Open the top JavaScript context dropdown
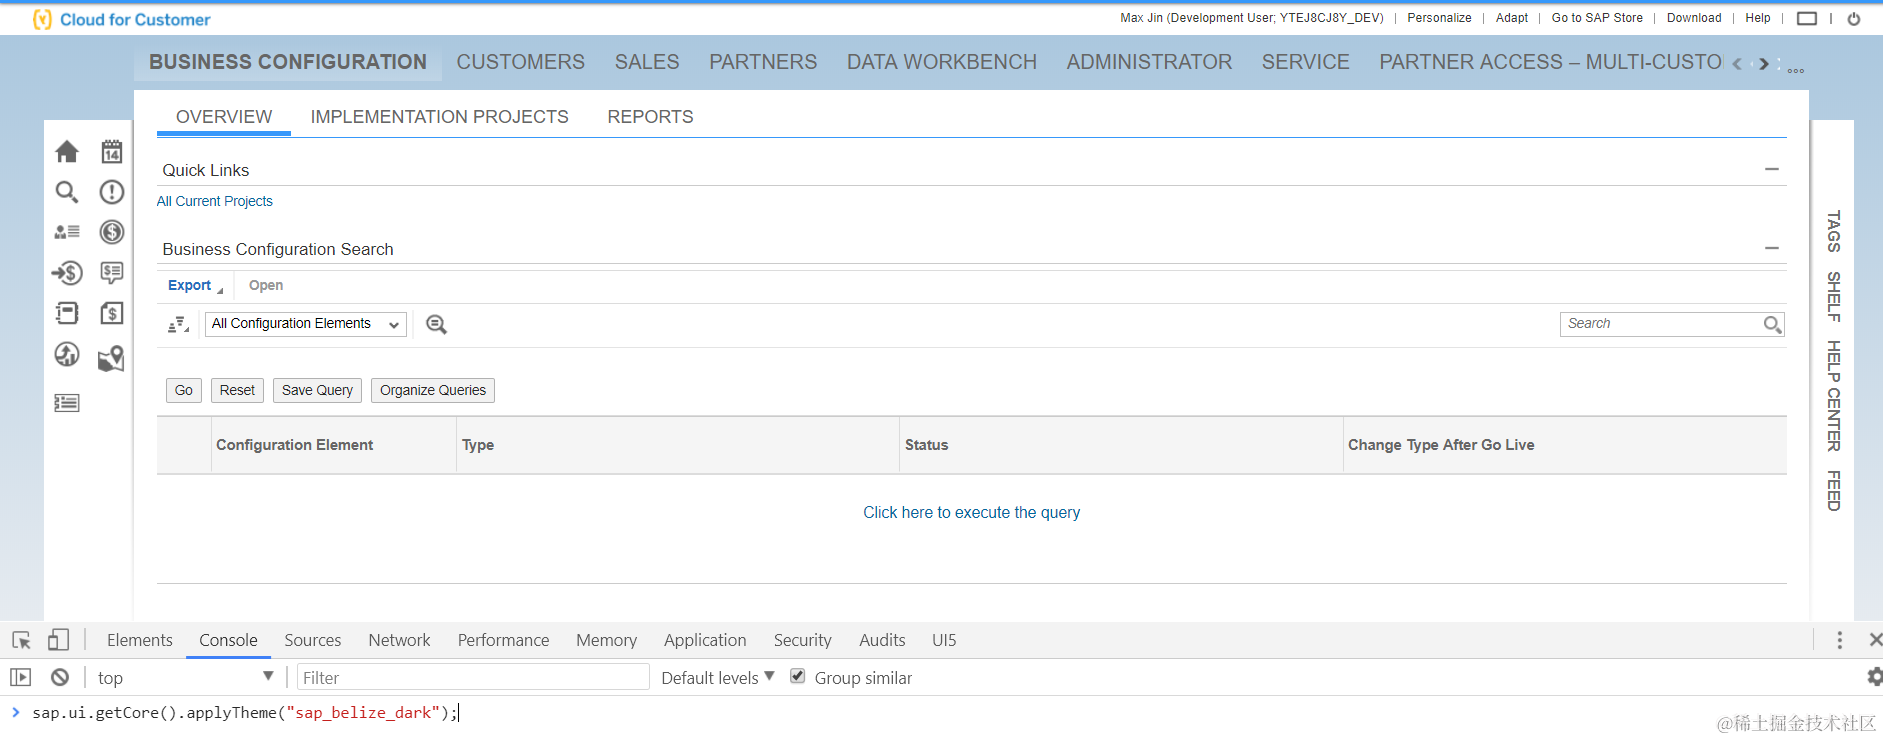This screenshot has height=740, width=1883. [x=185, y=677]
